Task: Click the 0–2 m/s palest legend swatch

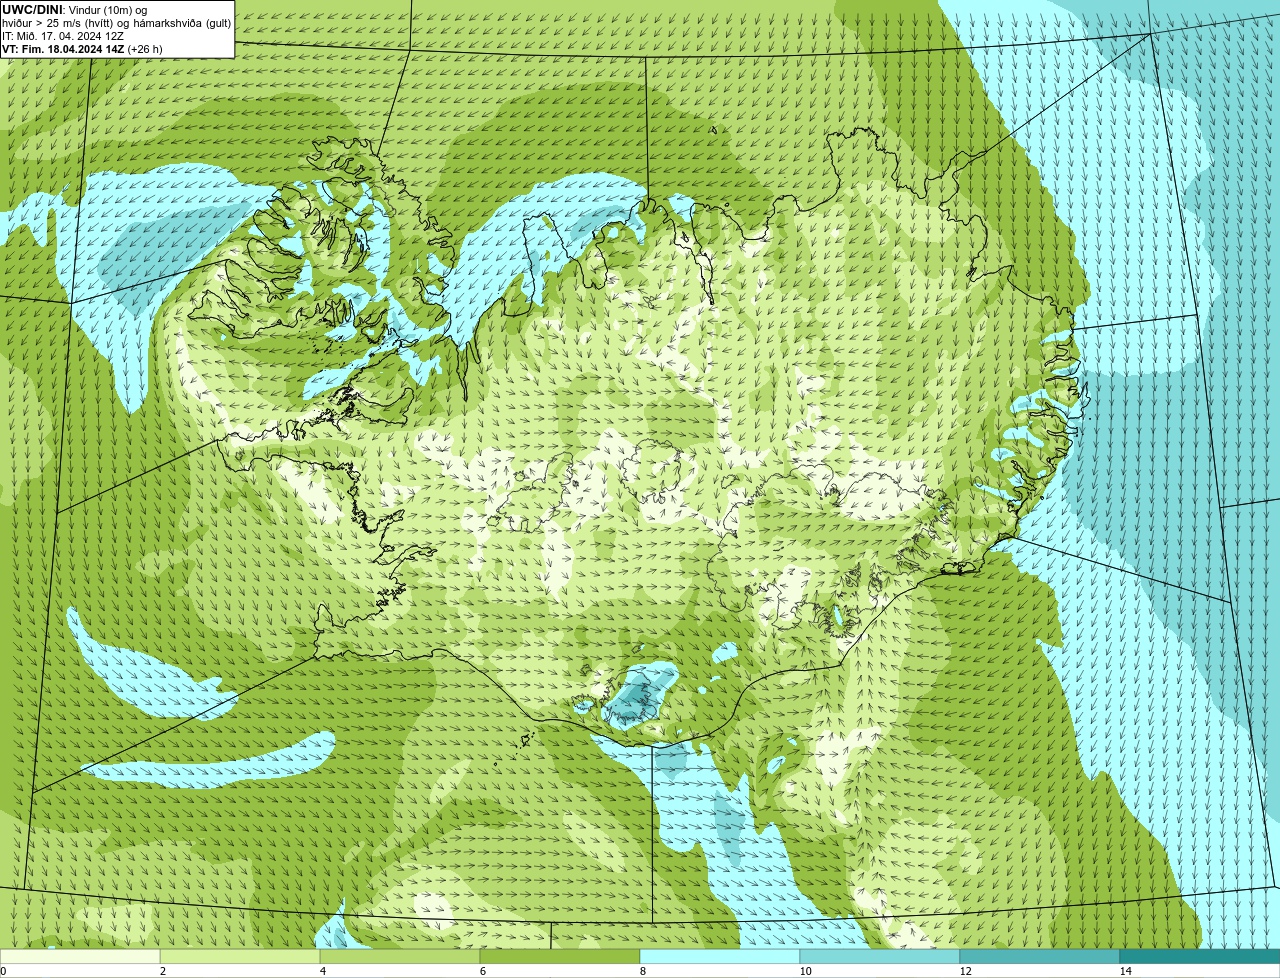Action: (x=80, y=956)
